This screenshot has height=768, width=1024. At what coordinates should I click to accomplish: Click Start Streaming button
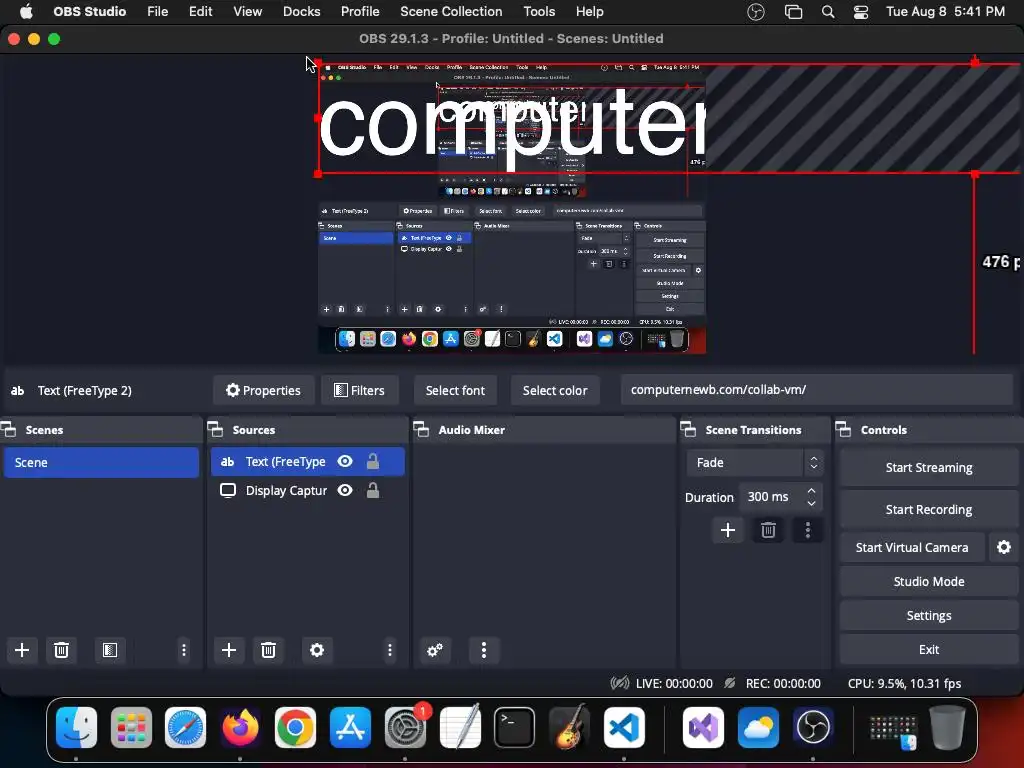[x=929, y=468]
